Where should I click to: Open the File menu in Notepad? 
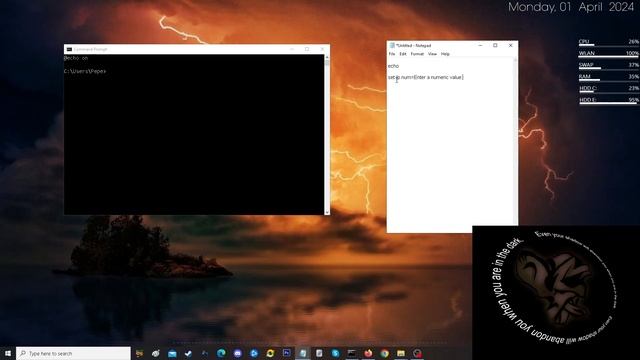[392, 54]
